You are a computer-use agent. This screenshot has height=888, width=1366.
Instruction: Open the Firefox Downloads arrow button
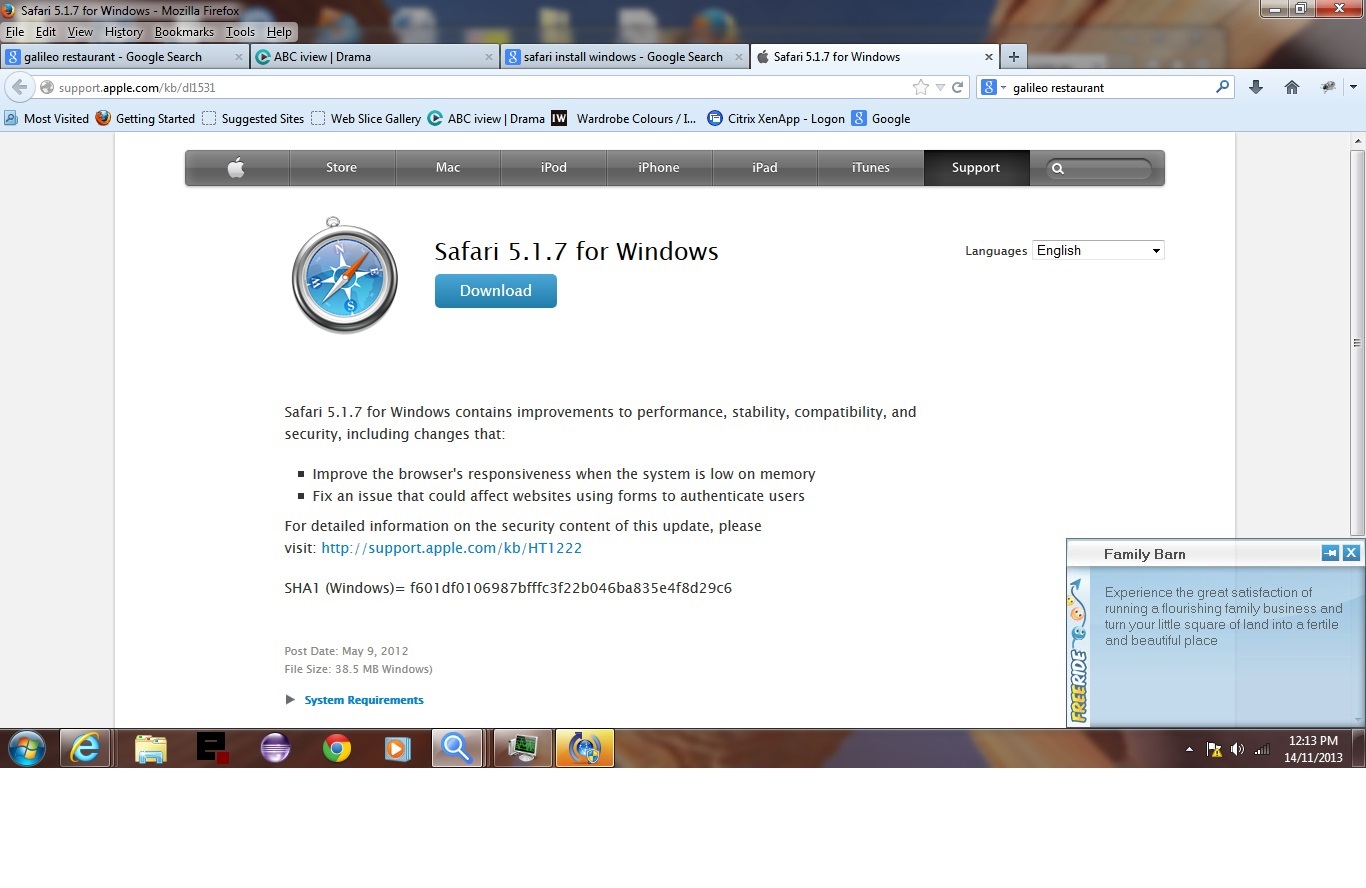(1256, 88)
